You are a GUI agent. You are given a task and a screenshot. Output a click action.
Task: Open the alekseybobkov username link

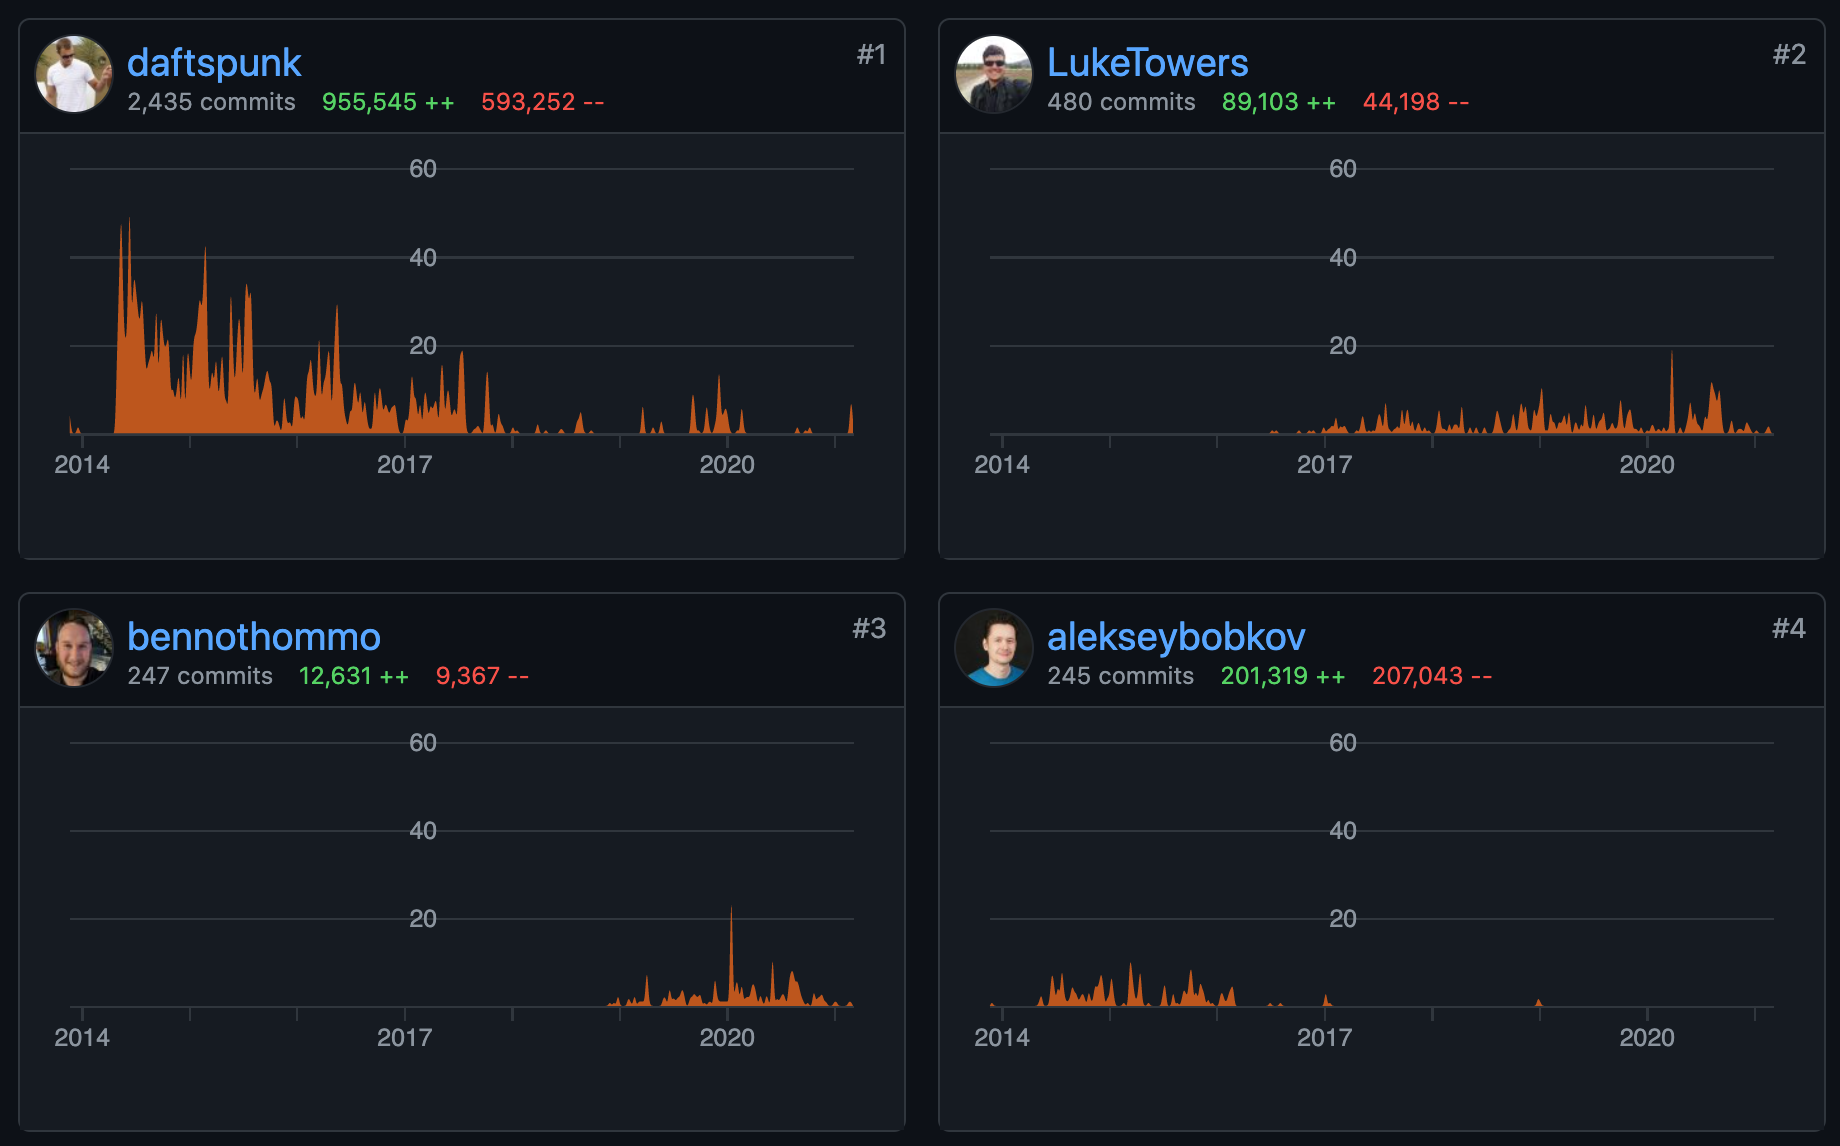point(1176,637)
